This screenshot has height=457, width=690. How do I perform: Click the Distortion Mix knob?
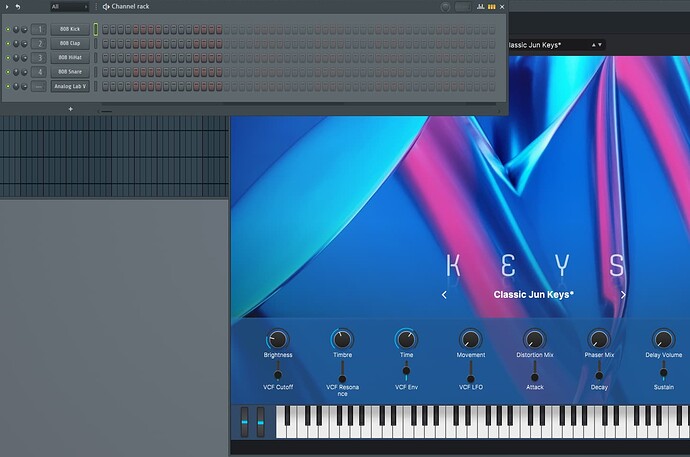pos(535,340)
